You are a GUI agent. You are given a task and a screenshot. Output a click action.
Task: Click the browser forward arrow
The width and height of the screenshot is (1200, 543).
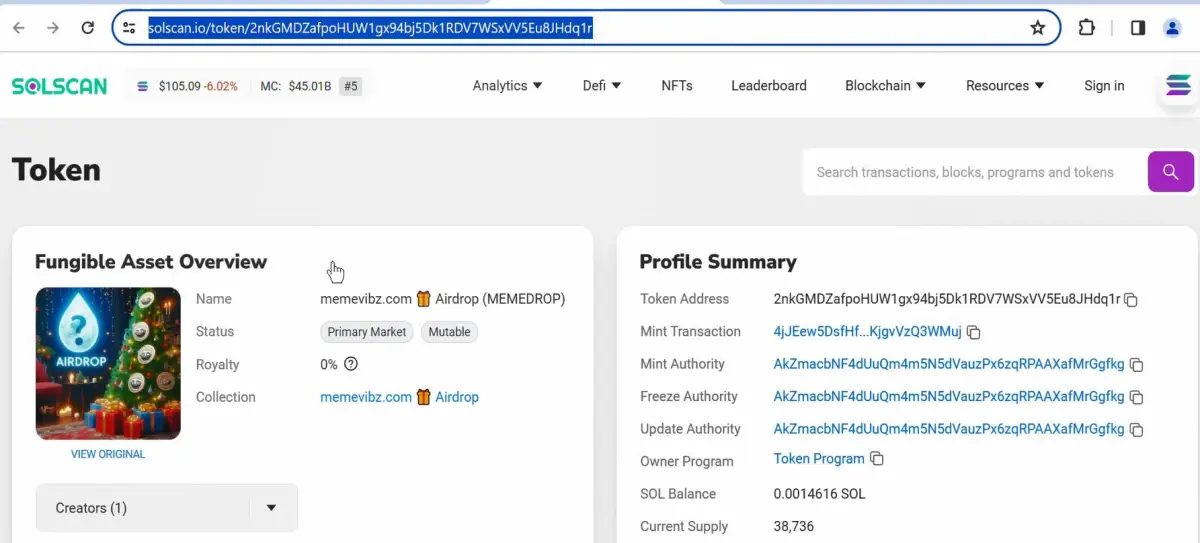pos(53,28)
